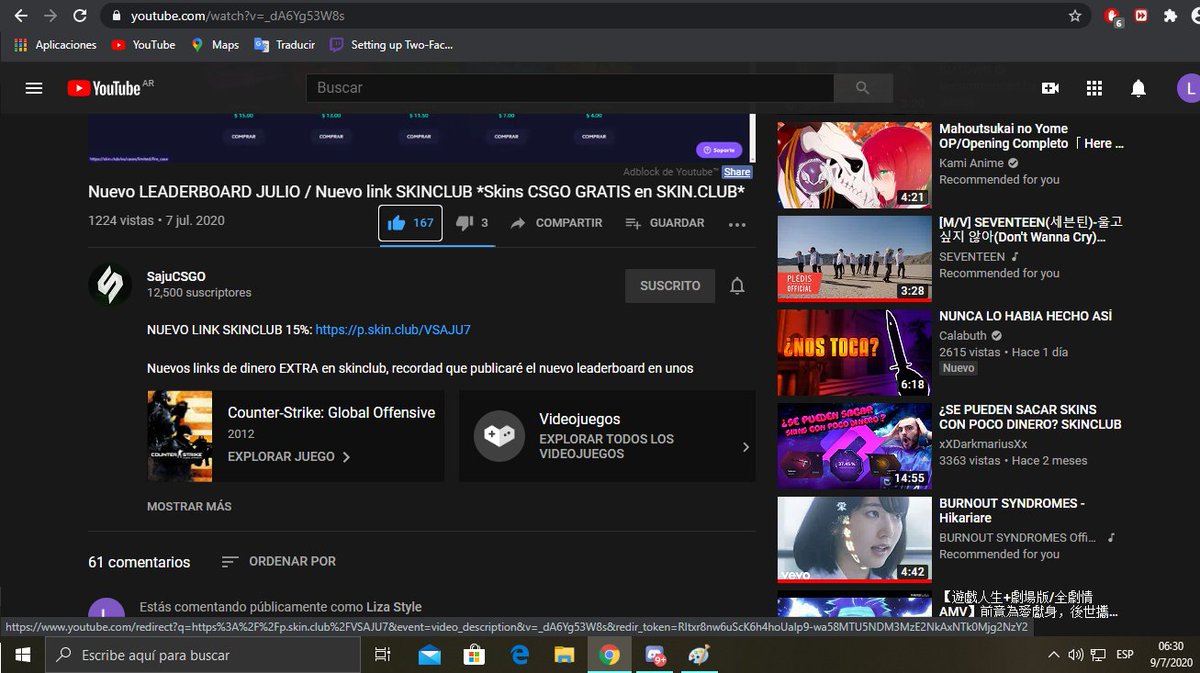This screenshot has width=1200, height=673.
Task: Click the Adblock Share link
Action: [x=737, y=172]
